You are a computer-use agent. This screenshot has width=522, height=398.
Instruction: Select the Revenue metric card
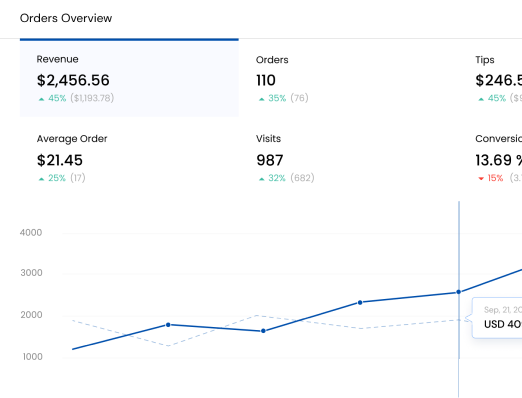[x=129, y=78]
